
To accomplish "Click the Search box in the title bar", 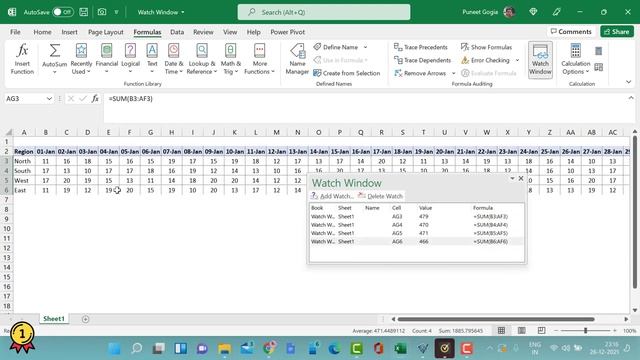I will pos(324,12).
